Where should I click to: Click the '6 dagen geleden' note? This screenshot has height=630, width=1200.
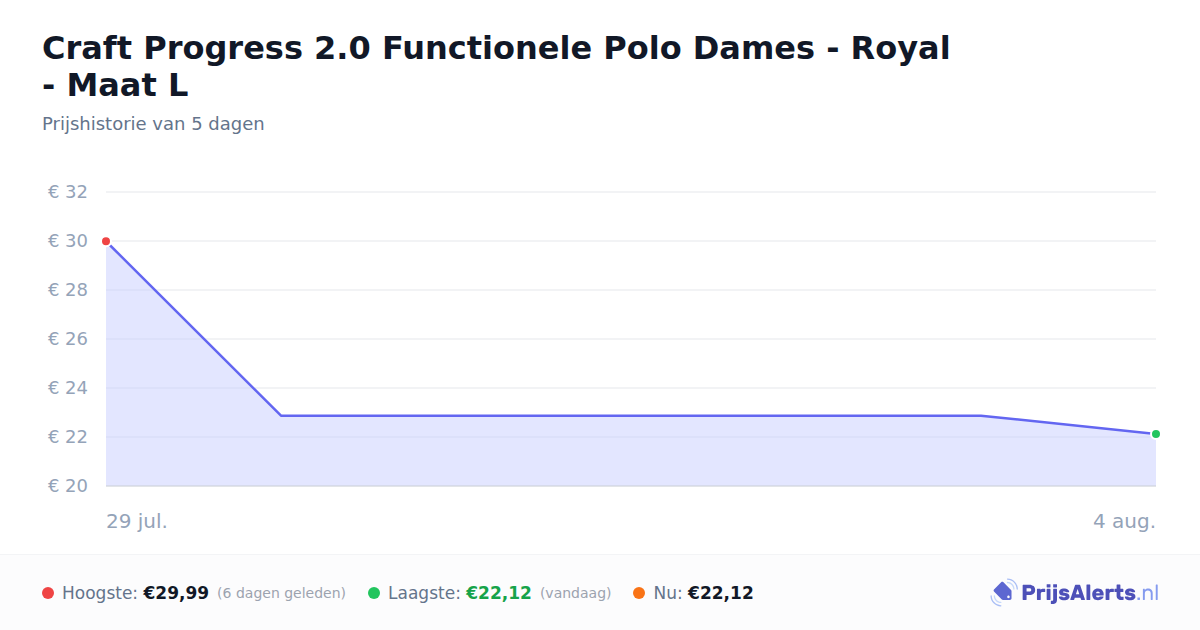[x=281, y=593]
